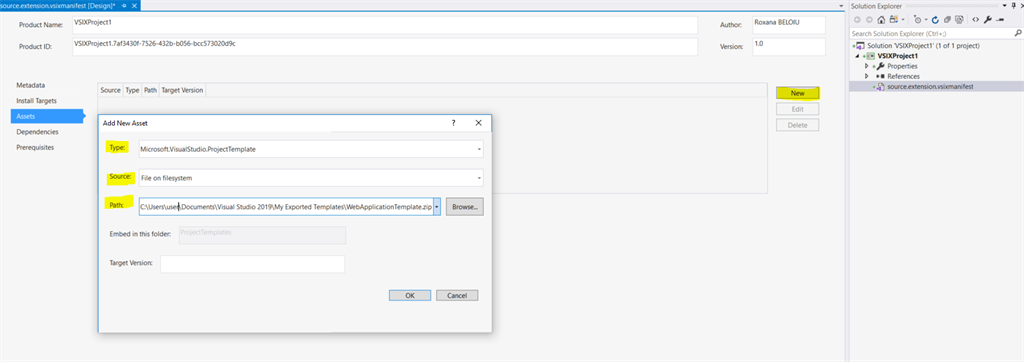Click the Preview Selected Items icon
Screen dimensions: 1024x362
pos(1000,20)
